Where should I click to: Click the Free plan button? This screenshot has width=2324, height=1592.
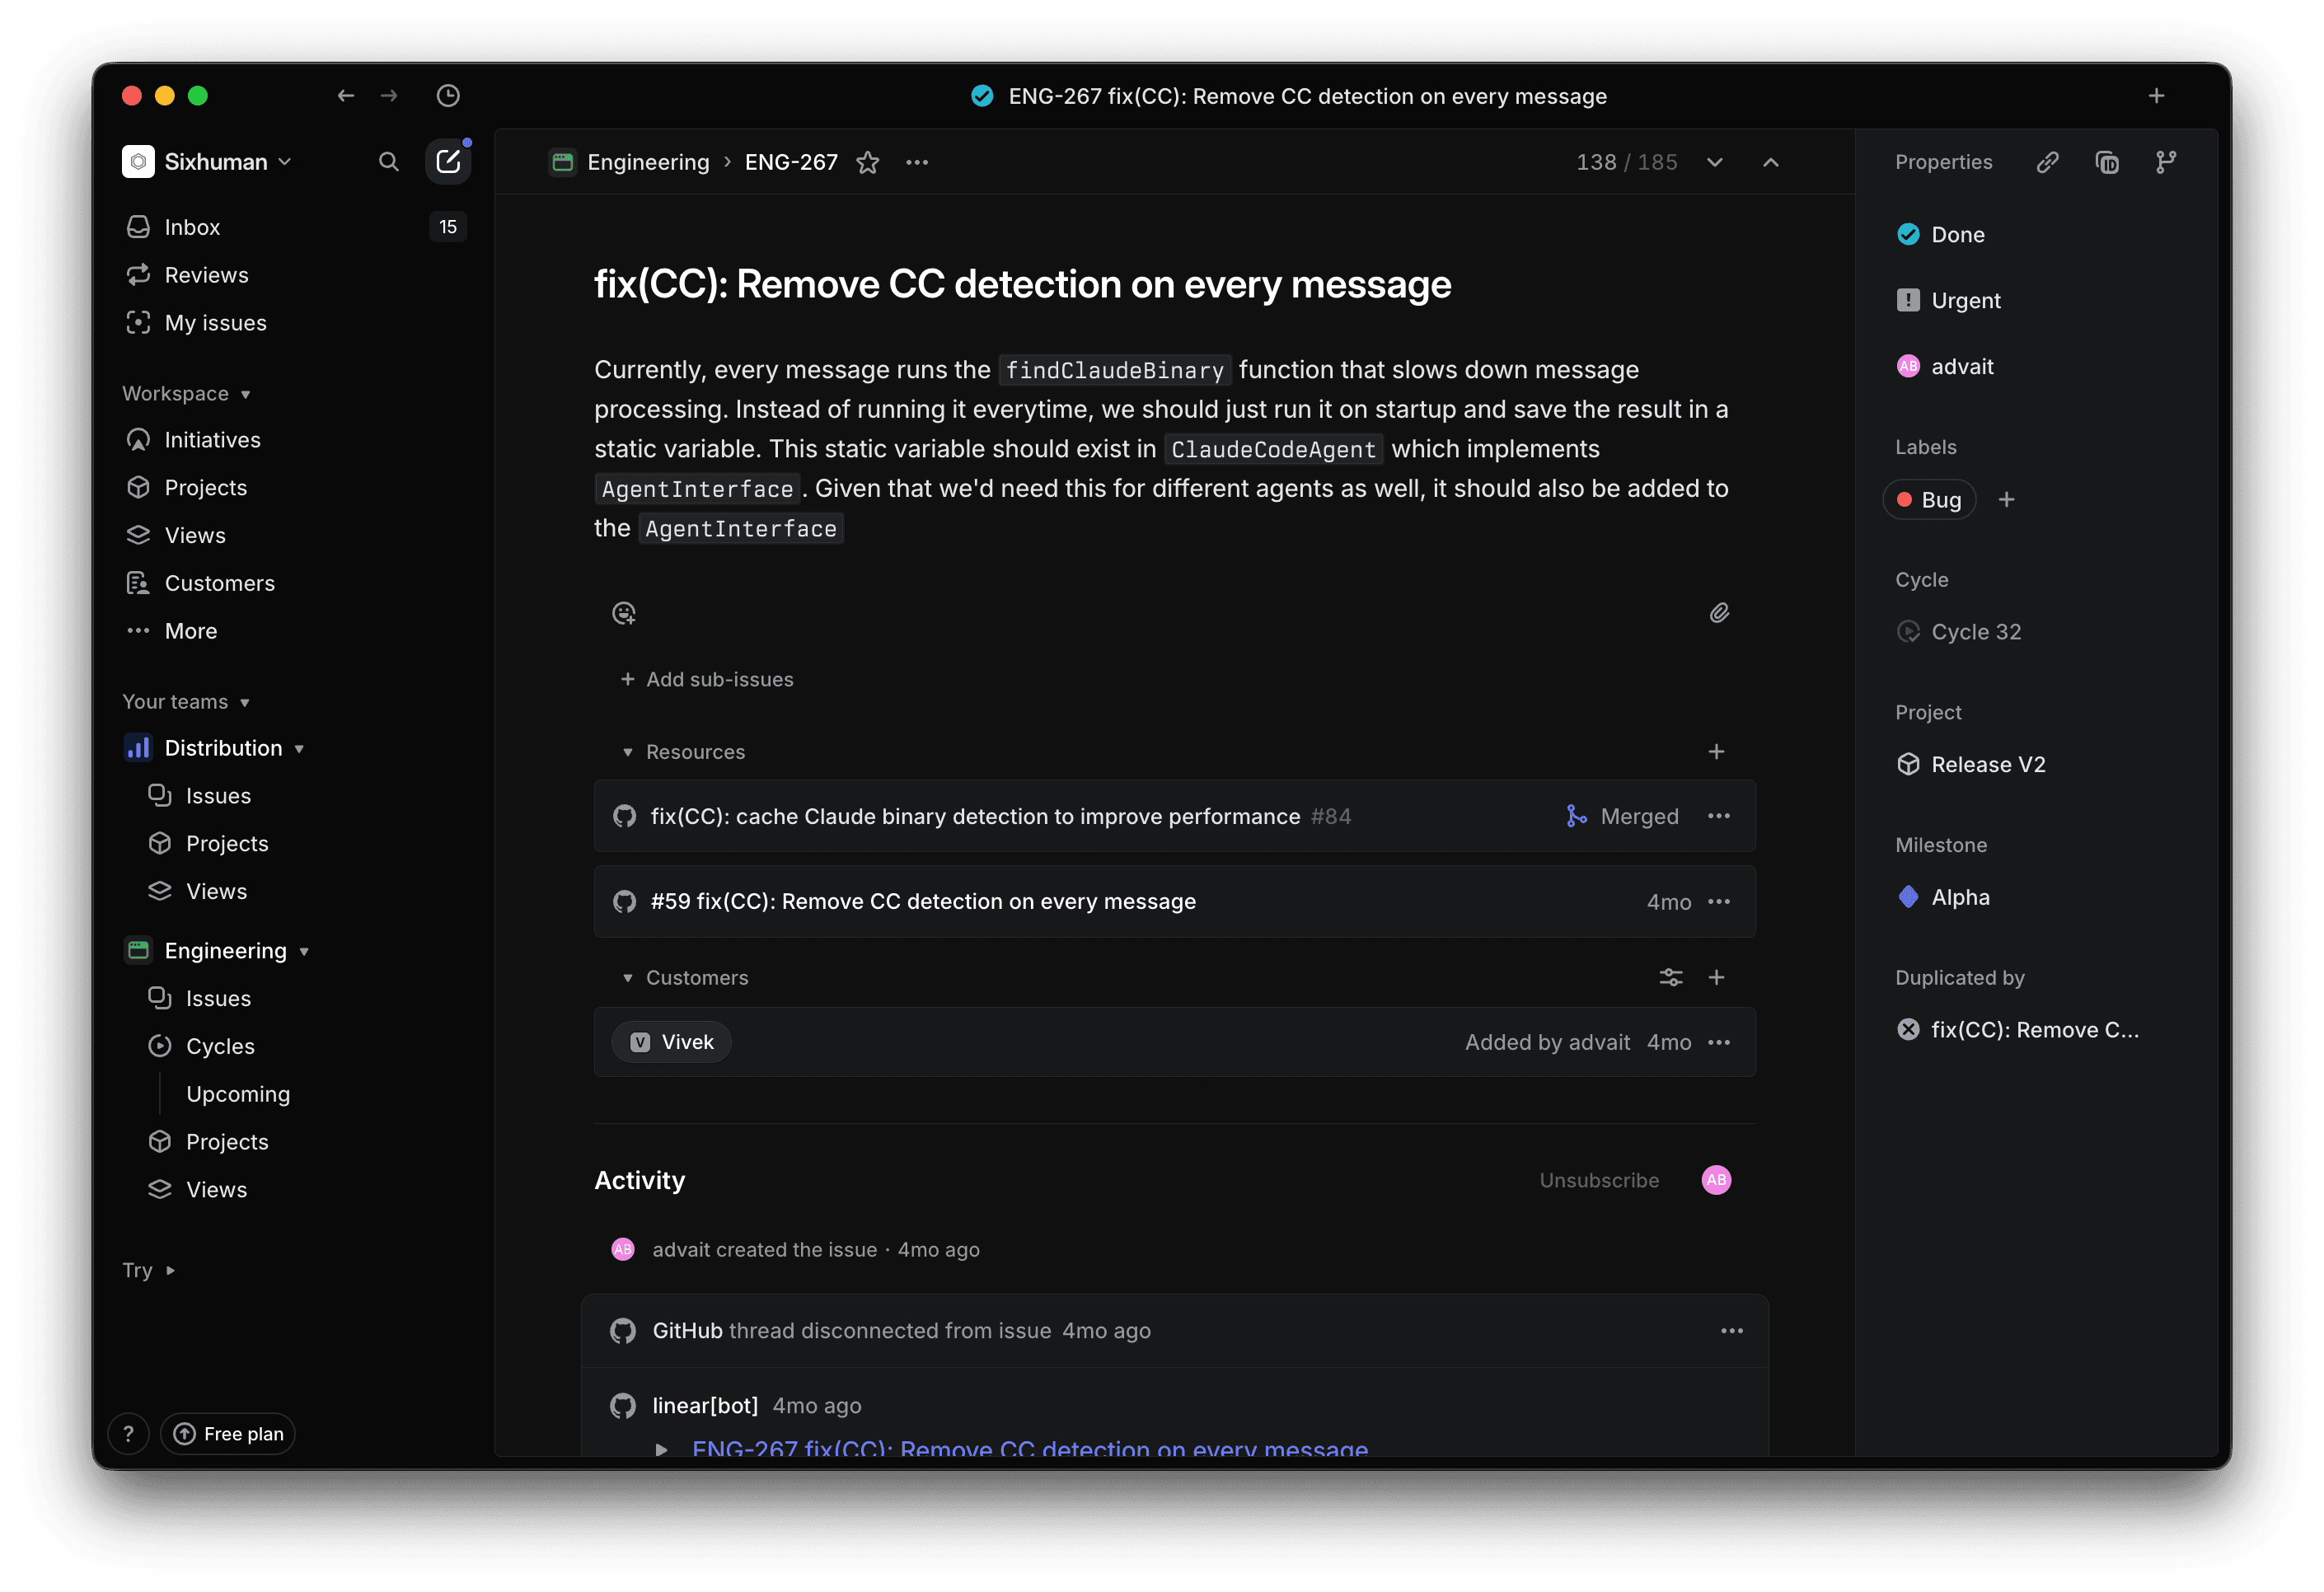(x=228, y=1434)
